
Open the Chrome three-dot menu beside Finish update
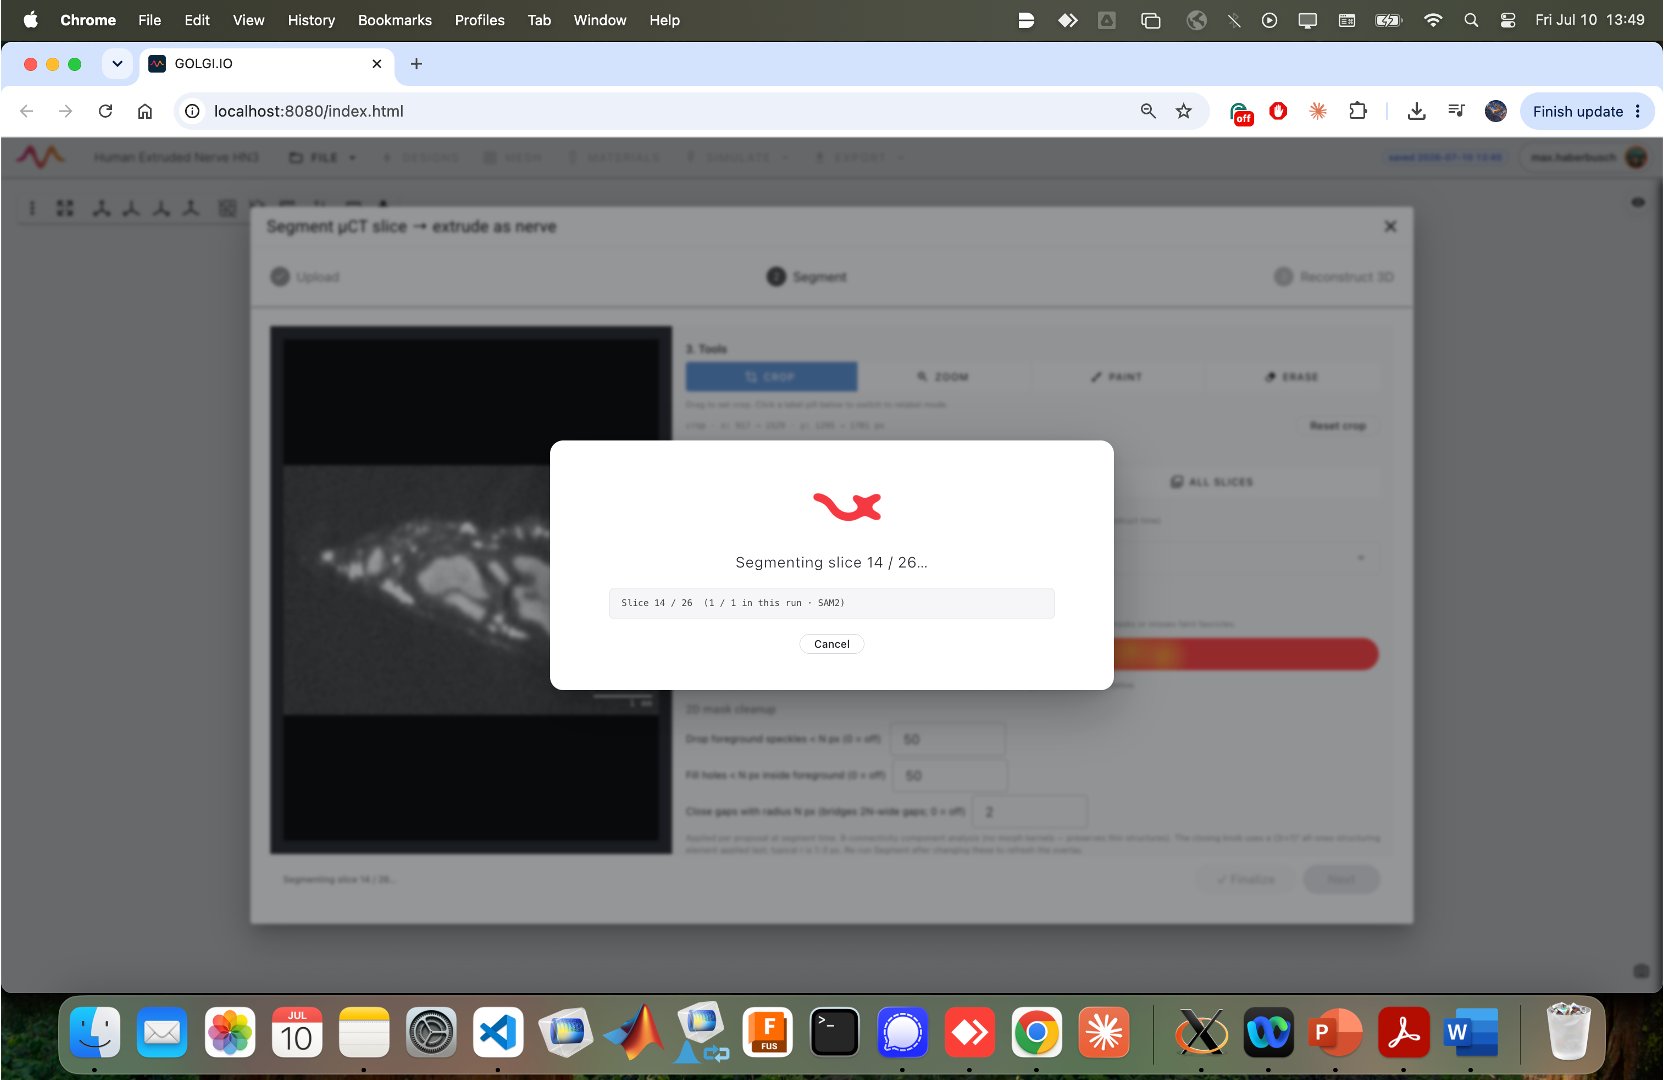[1638, 111]
